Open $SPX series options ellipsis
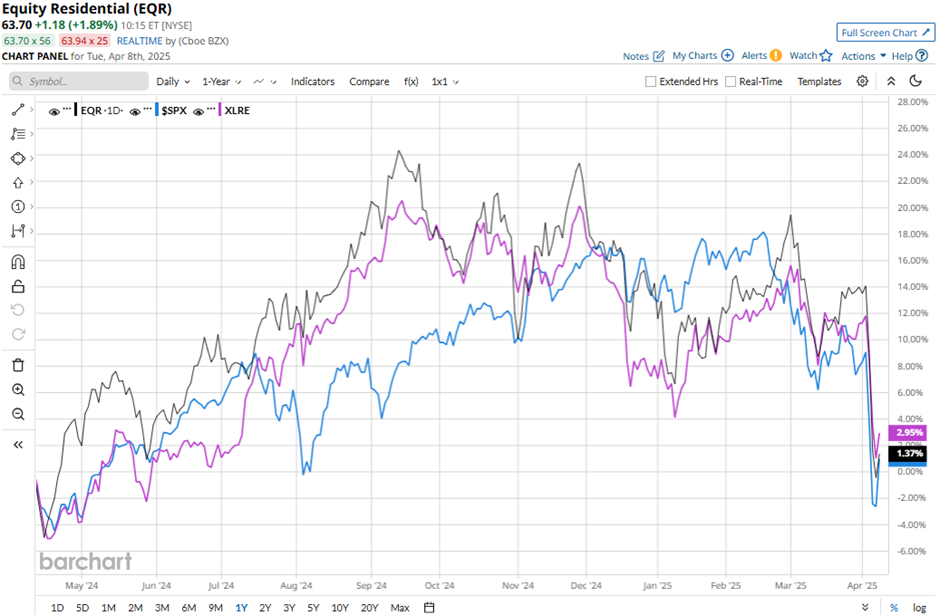The height and width of the screenshot is (615, 940). click(147, 109)
